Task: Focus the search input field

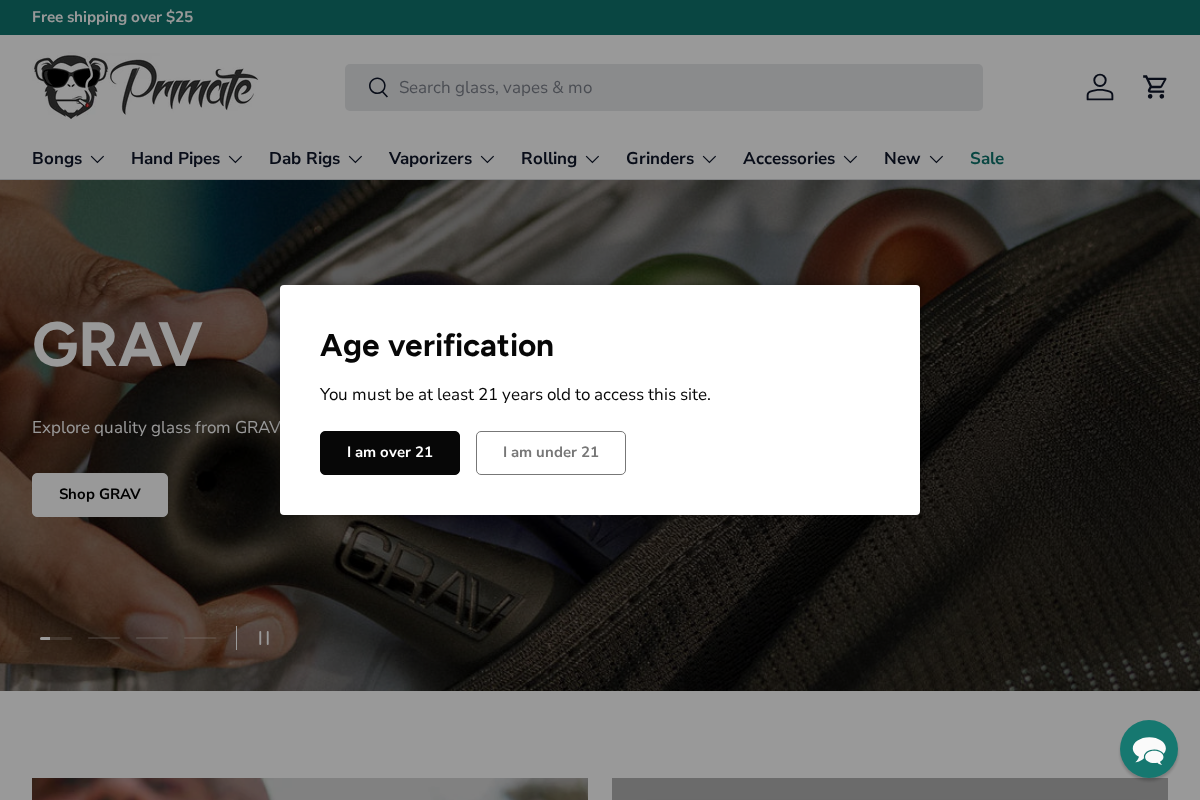Action: click(680, 88)
